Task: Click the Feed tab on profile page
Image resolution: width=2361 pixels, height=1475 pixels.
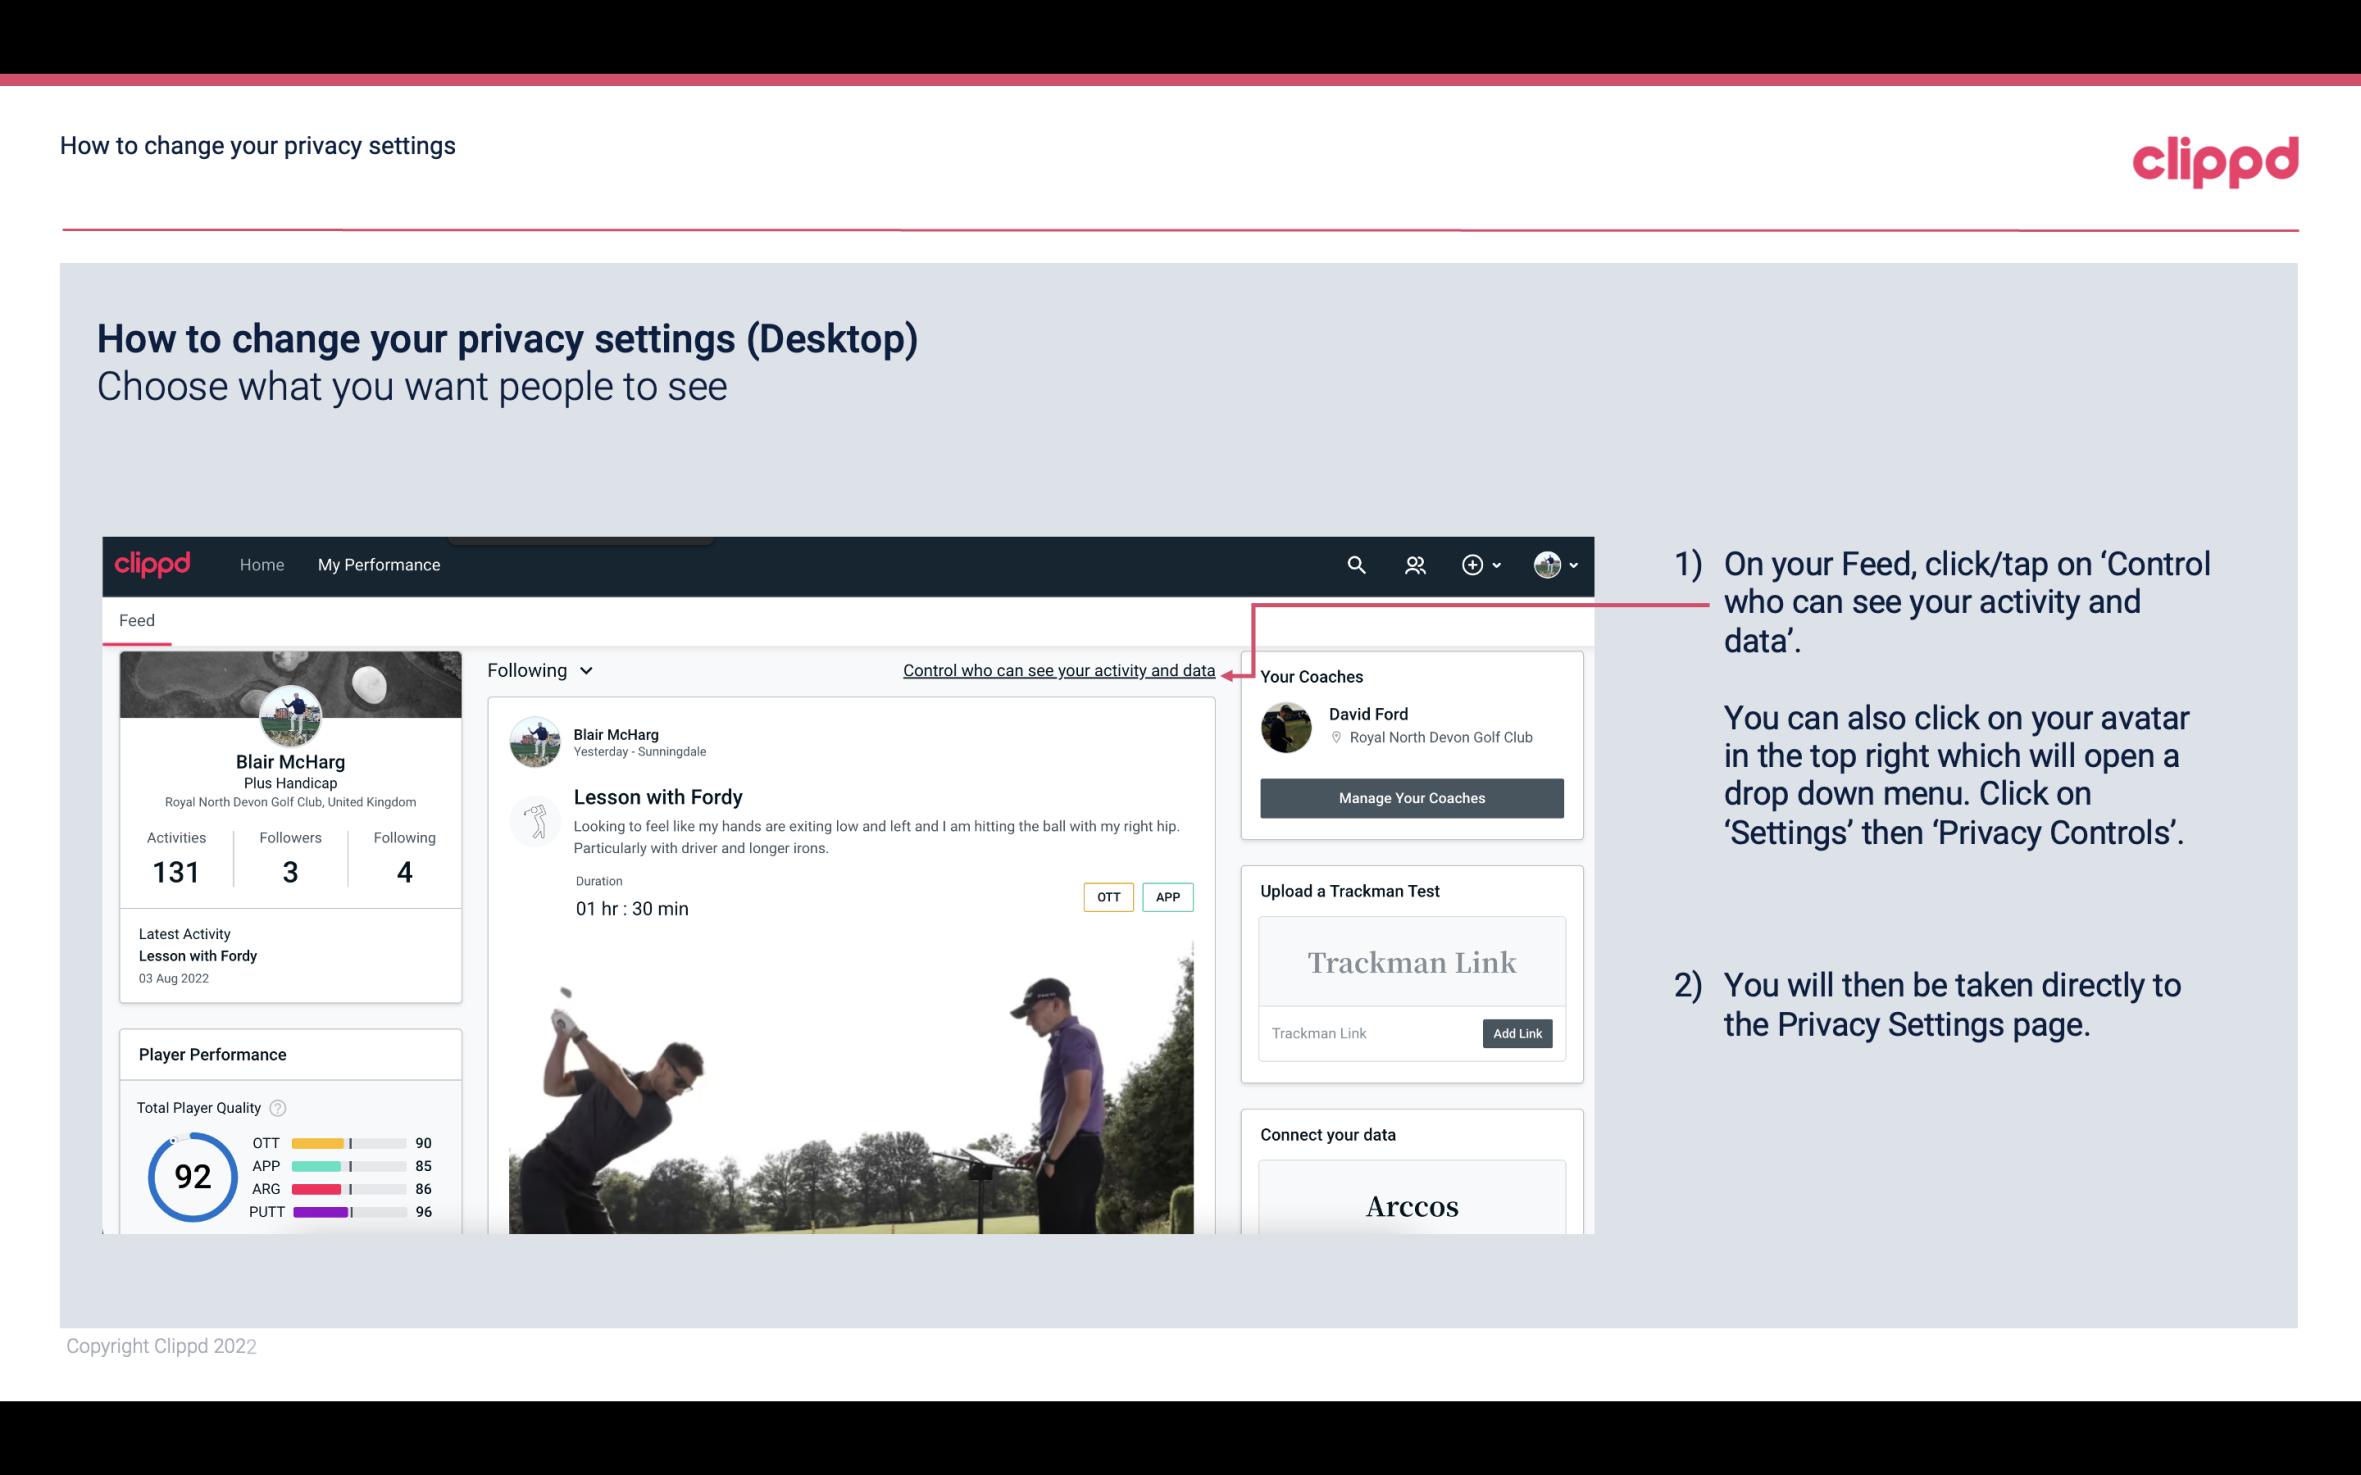Action: tap(136, 619)
